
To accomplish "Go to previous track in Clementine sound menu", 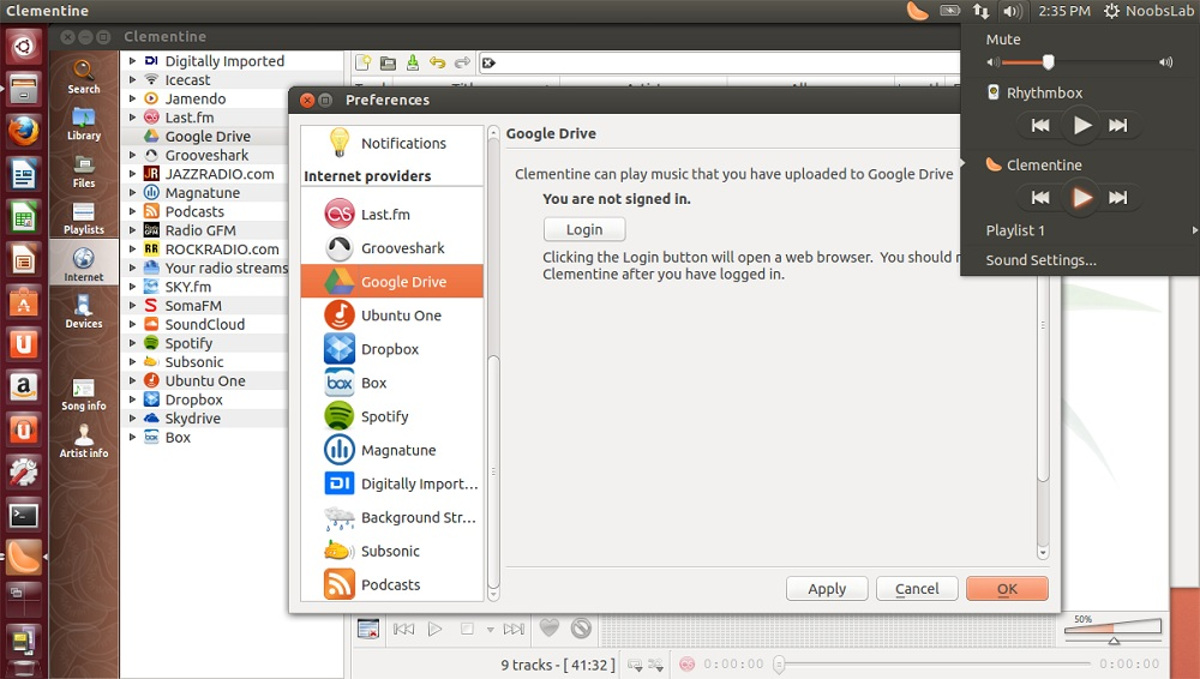I will pyautogui.click(x=1041, y=197).
